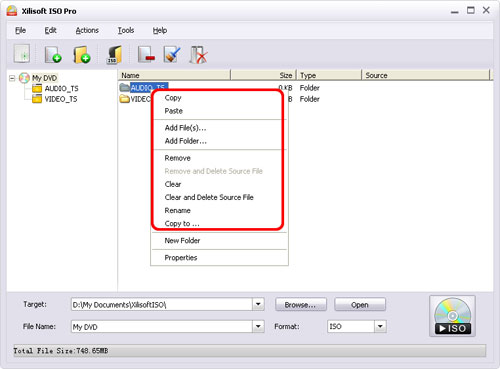Select VIDEO_TS in the left tree
500x369 pixels.
point(61,99)
